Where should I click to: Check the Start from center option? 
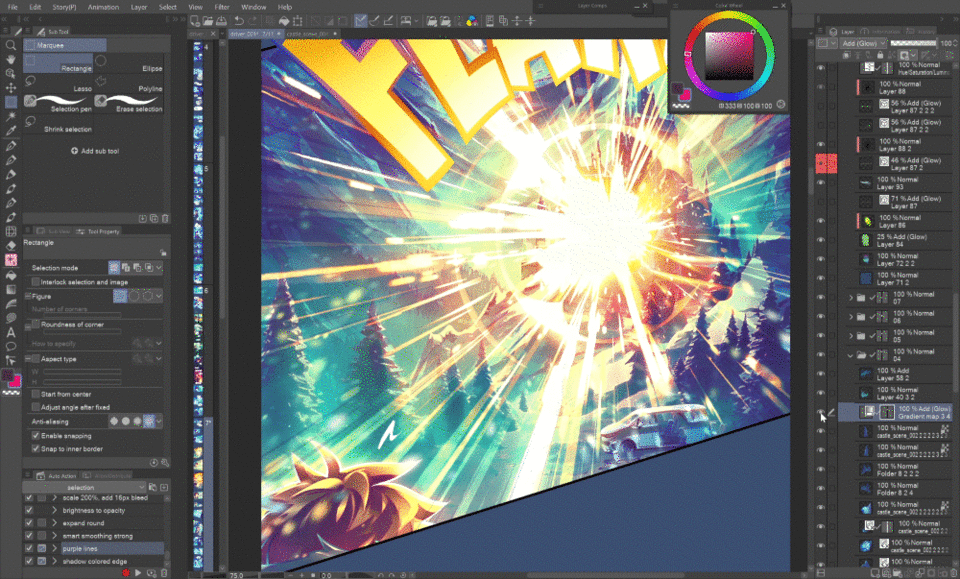click(36, 395)
